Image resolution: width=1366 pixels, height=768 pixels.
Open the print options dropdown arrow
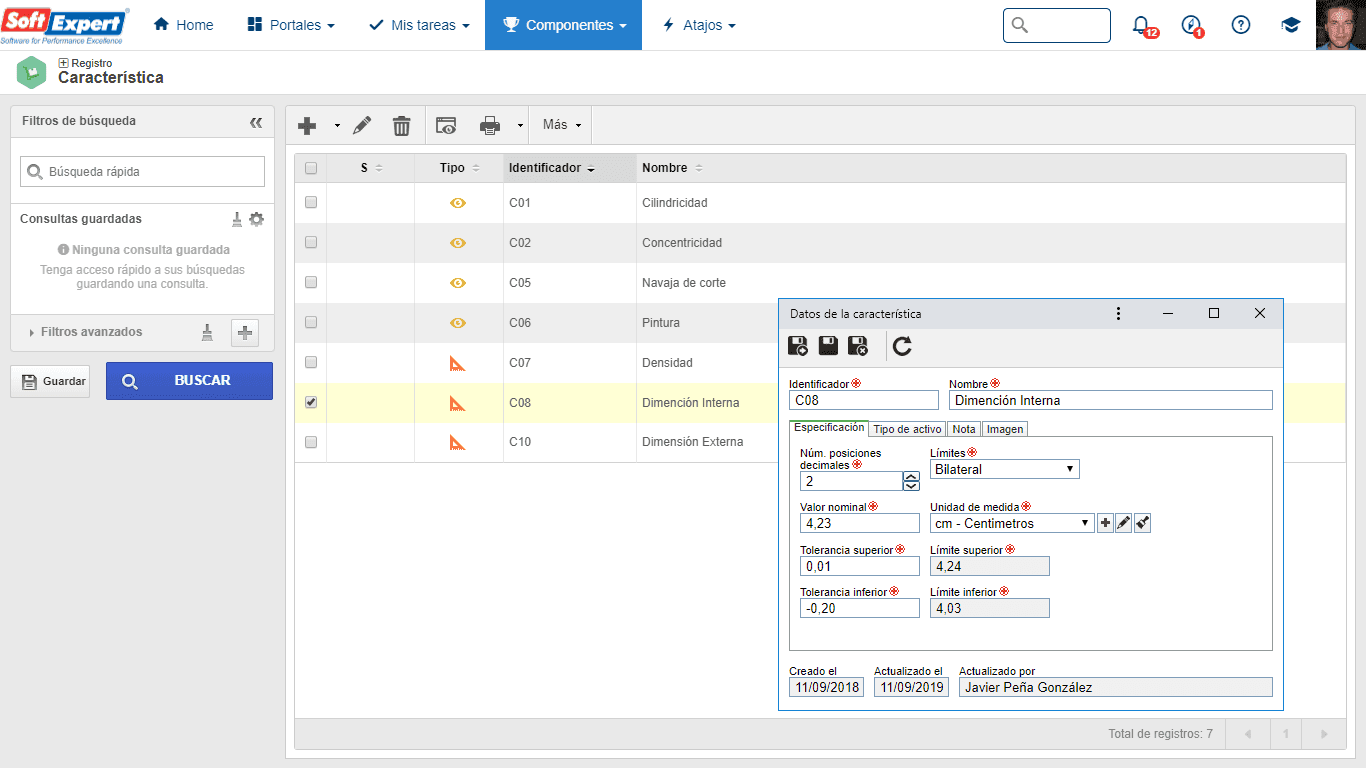520,126
